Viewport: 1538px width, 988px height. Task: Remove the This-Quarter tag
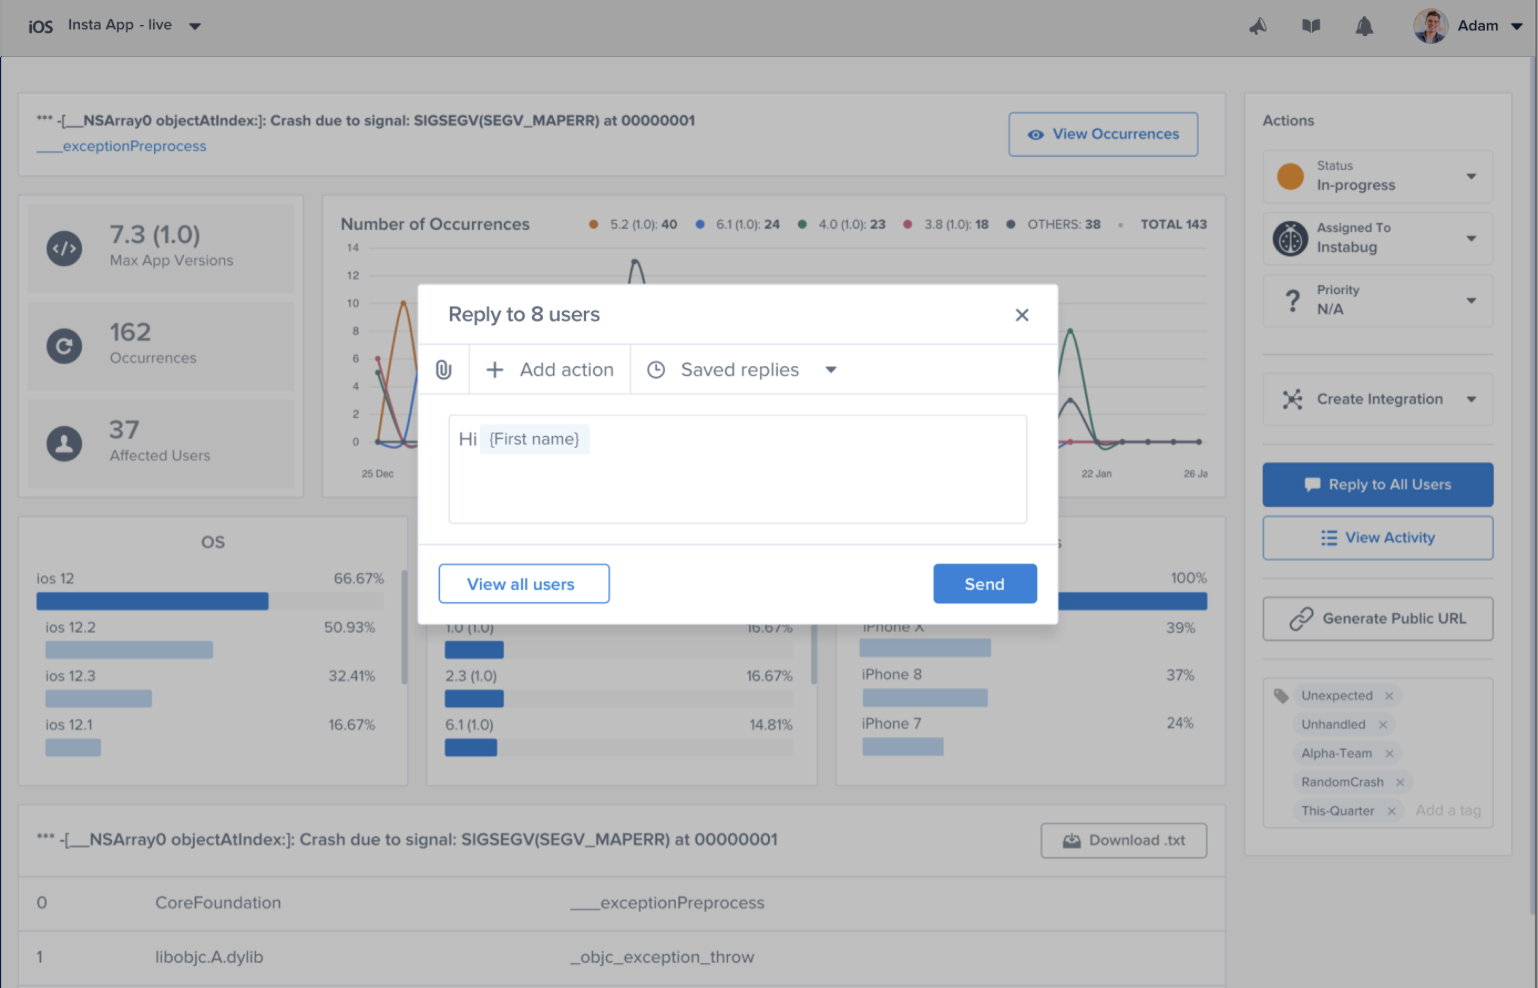click(1391, 811)
